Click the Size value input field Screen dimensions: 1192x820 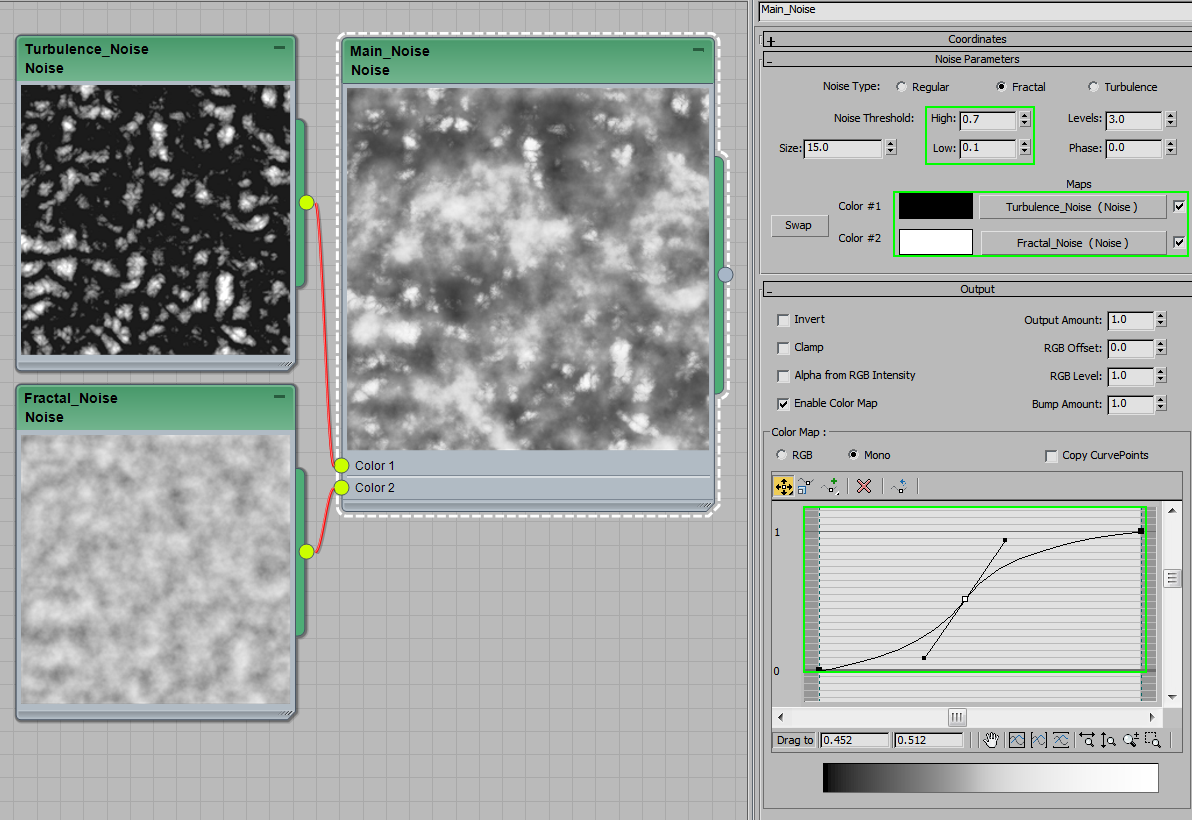click(842, 148)
